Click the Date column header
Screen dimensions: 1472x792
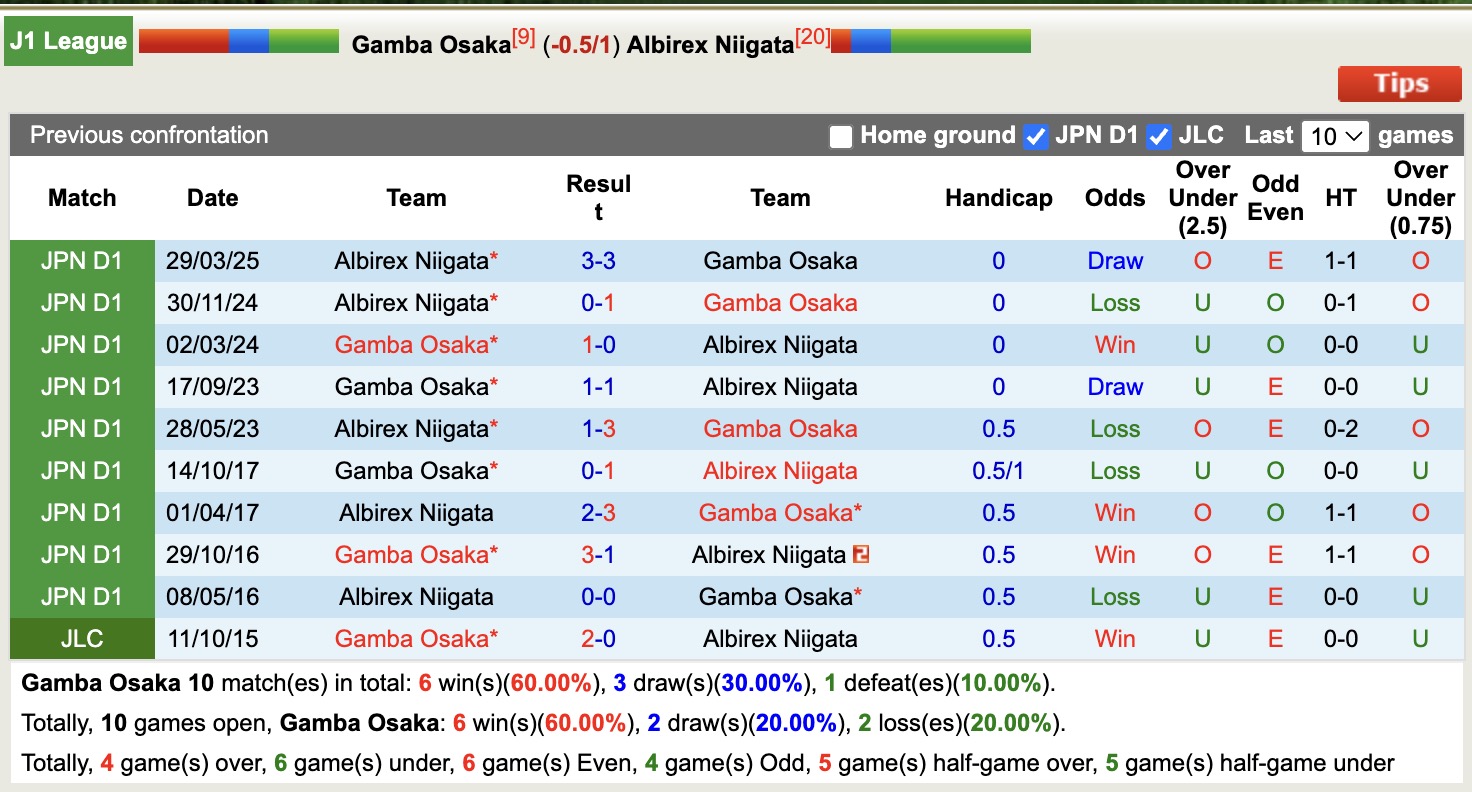click(212, 197)
